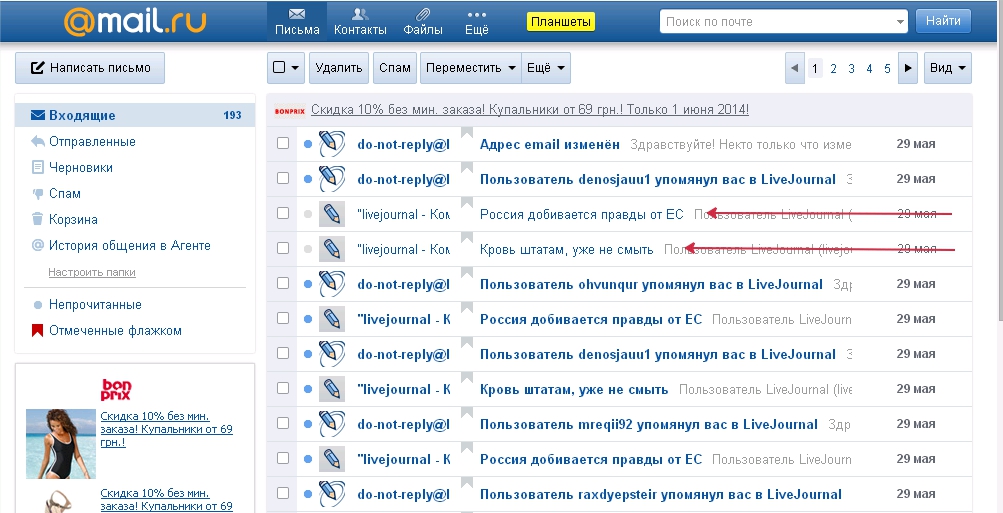Flag the ohvunqur mention message
Screen dimensions: 1003x513
point(466,273)
